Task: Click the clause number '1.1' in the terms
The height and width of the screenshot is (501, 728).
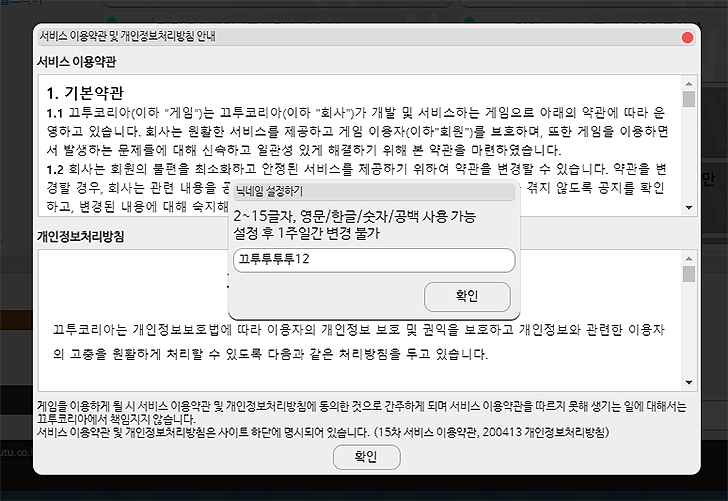Action: coord(55,113)
